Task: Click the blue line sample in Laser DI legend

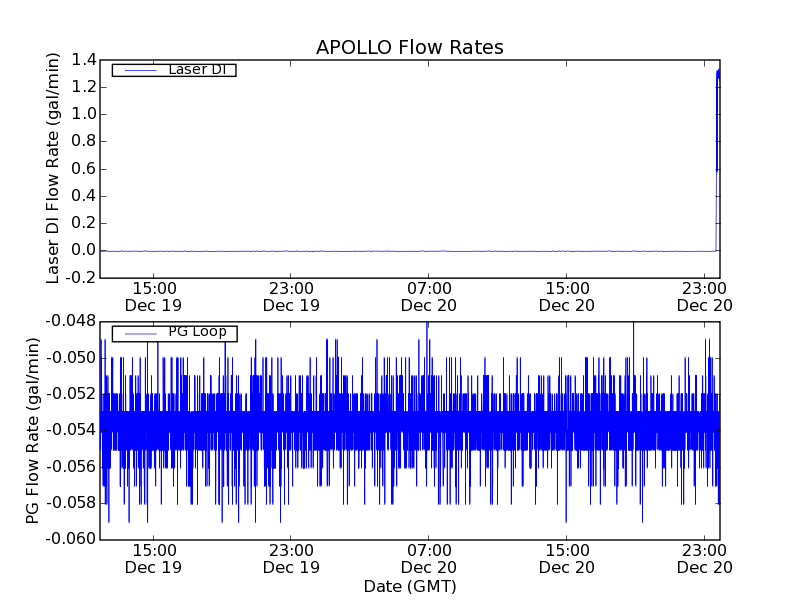Action: click(138, 70)
